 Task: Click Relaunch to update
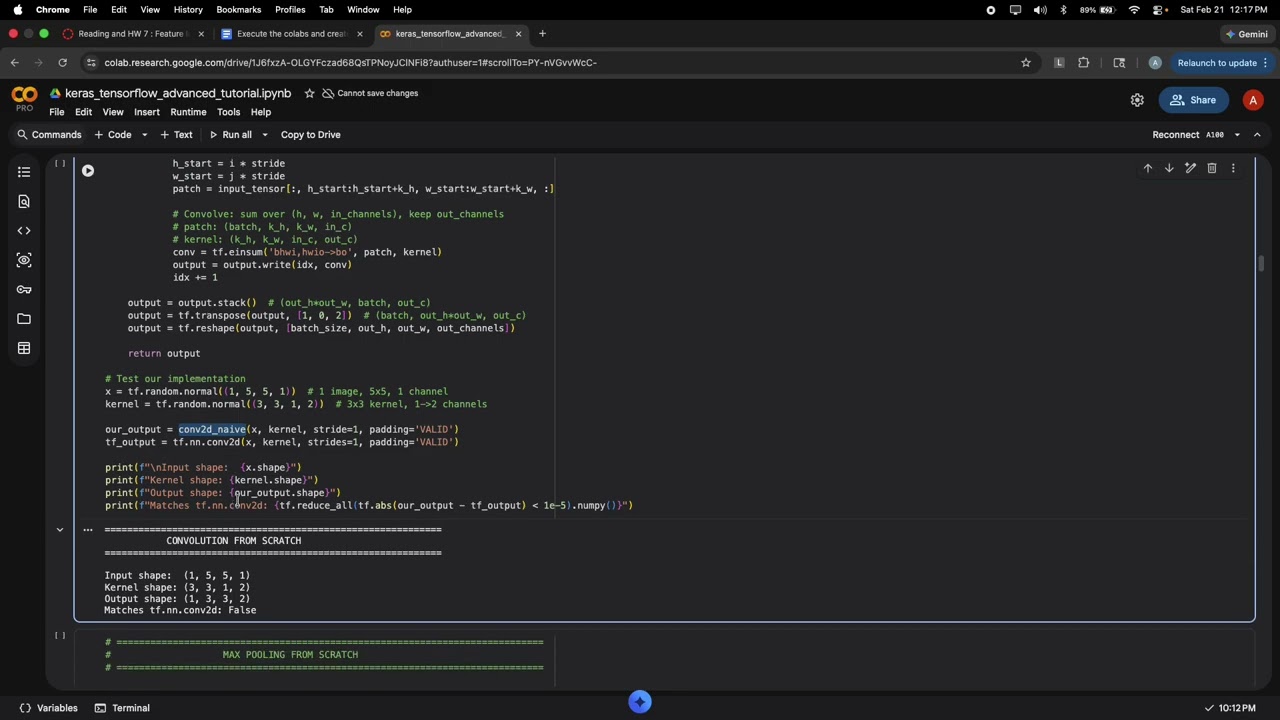(x=1217, y=62)
